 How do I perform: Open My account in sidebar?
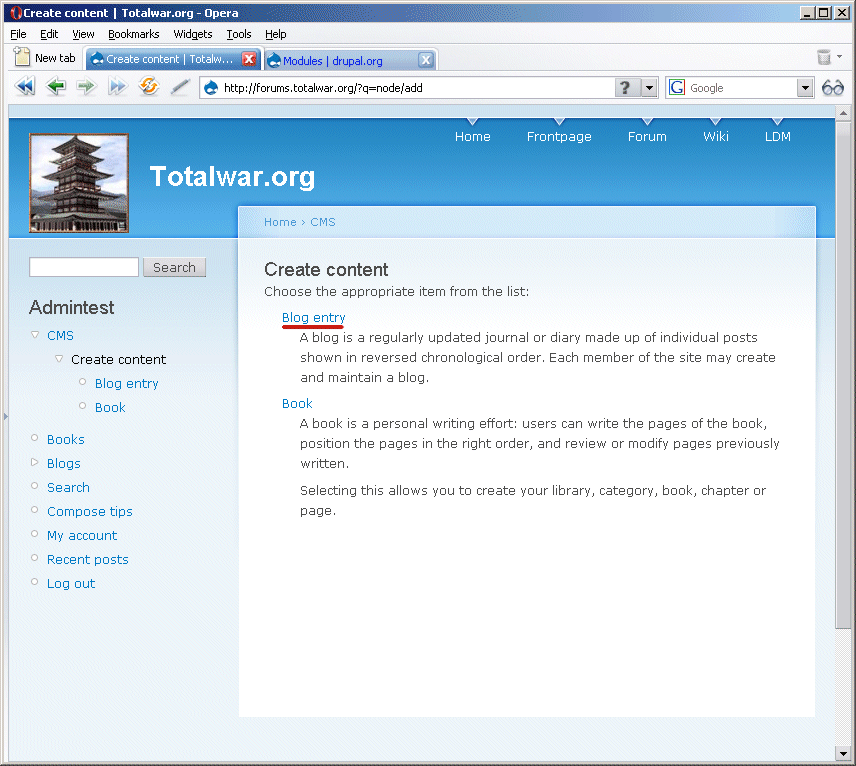point(82,536)
